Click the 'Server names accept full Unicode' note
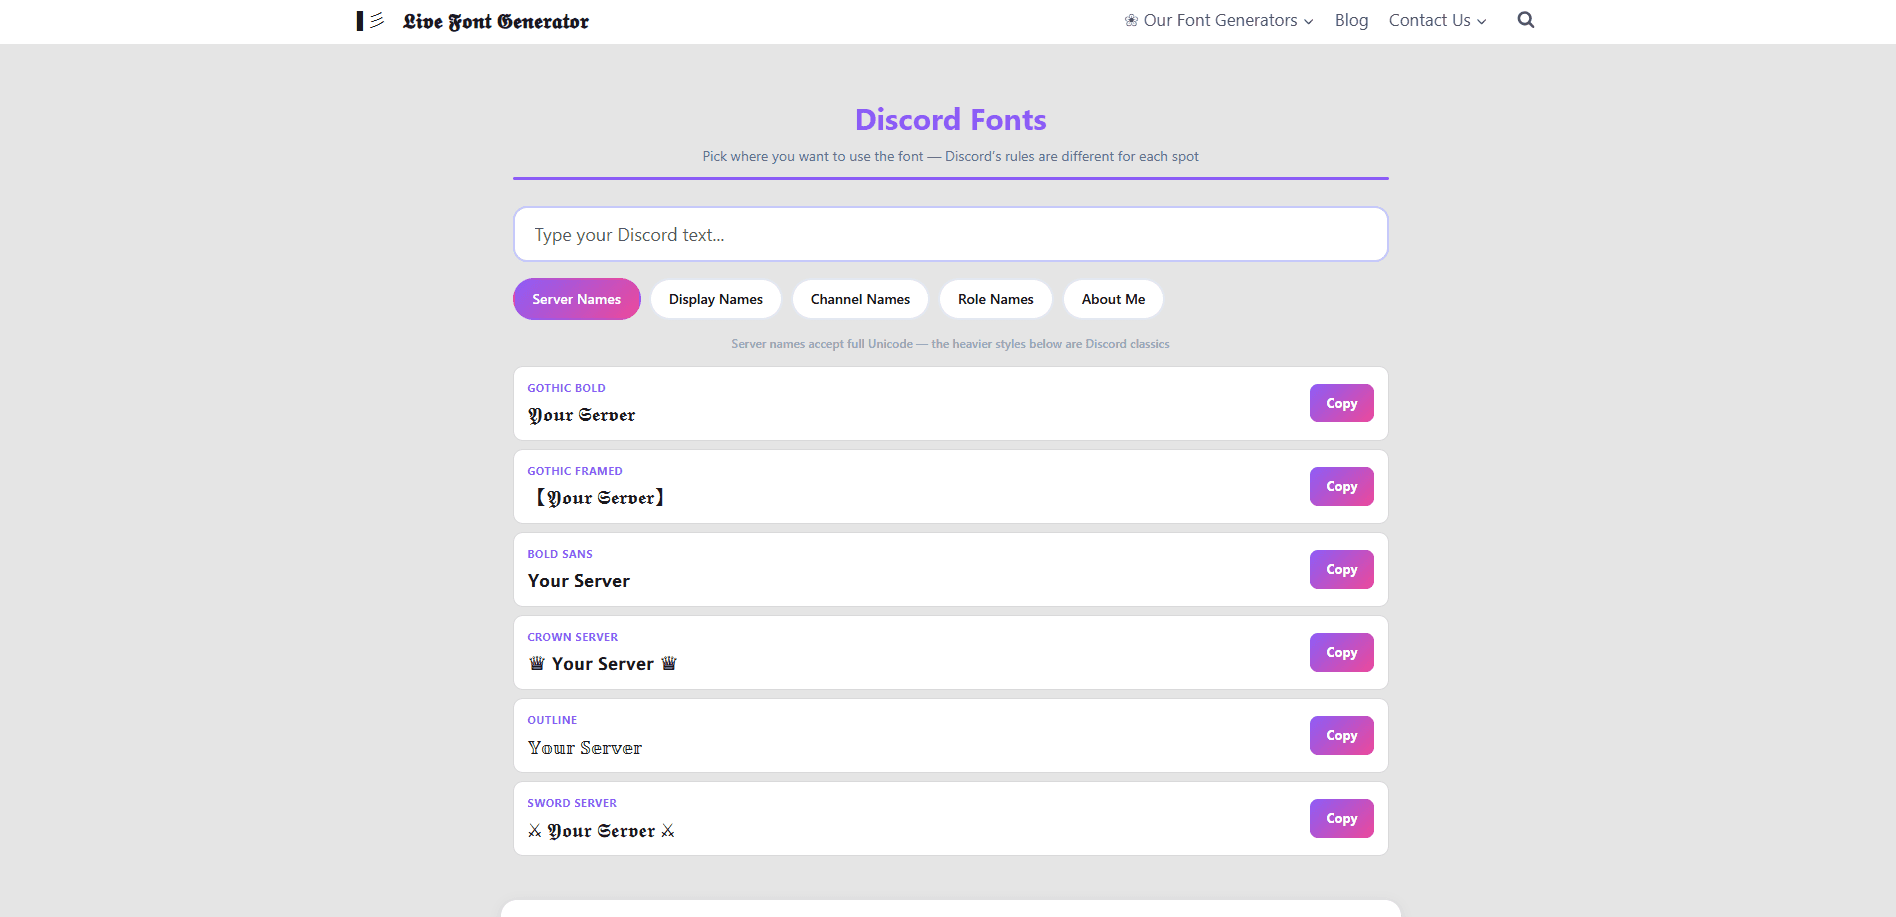Screen dimensions: 1896x917 (x=950, y=344)
